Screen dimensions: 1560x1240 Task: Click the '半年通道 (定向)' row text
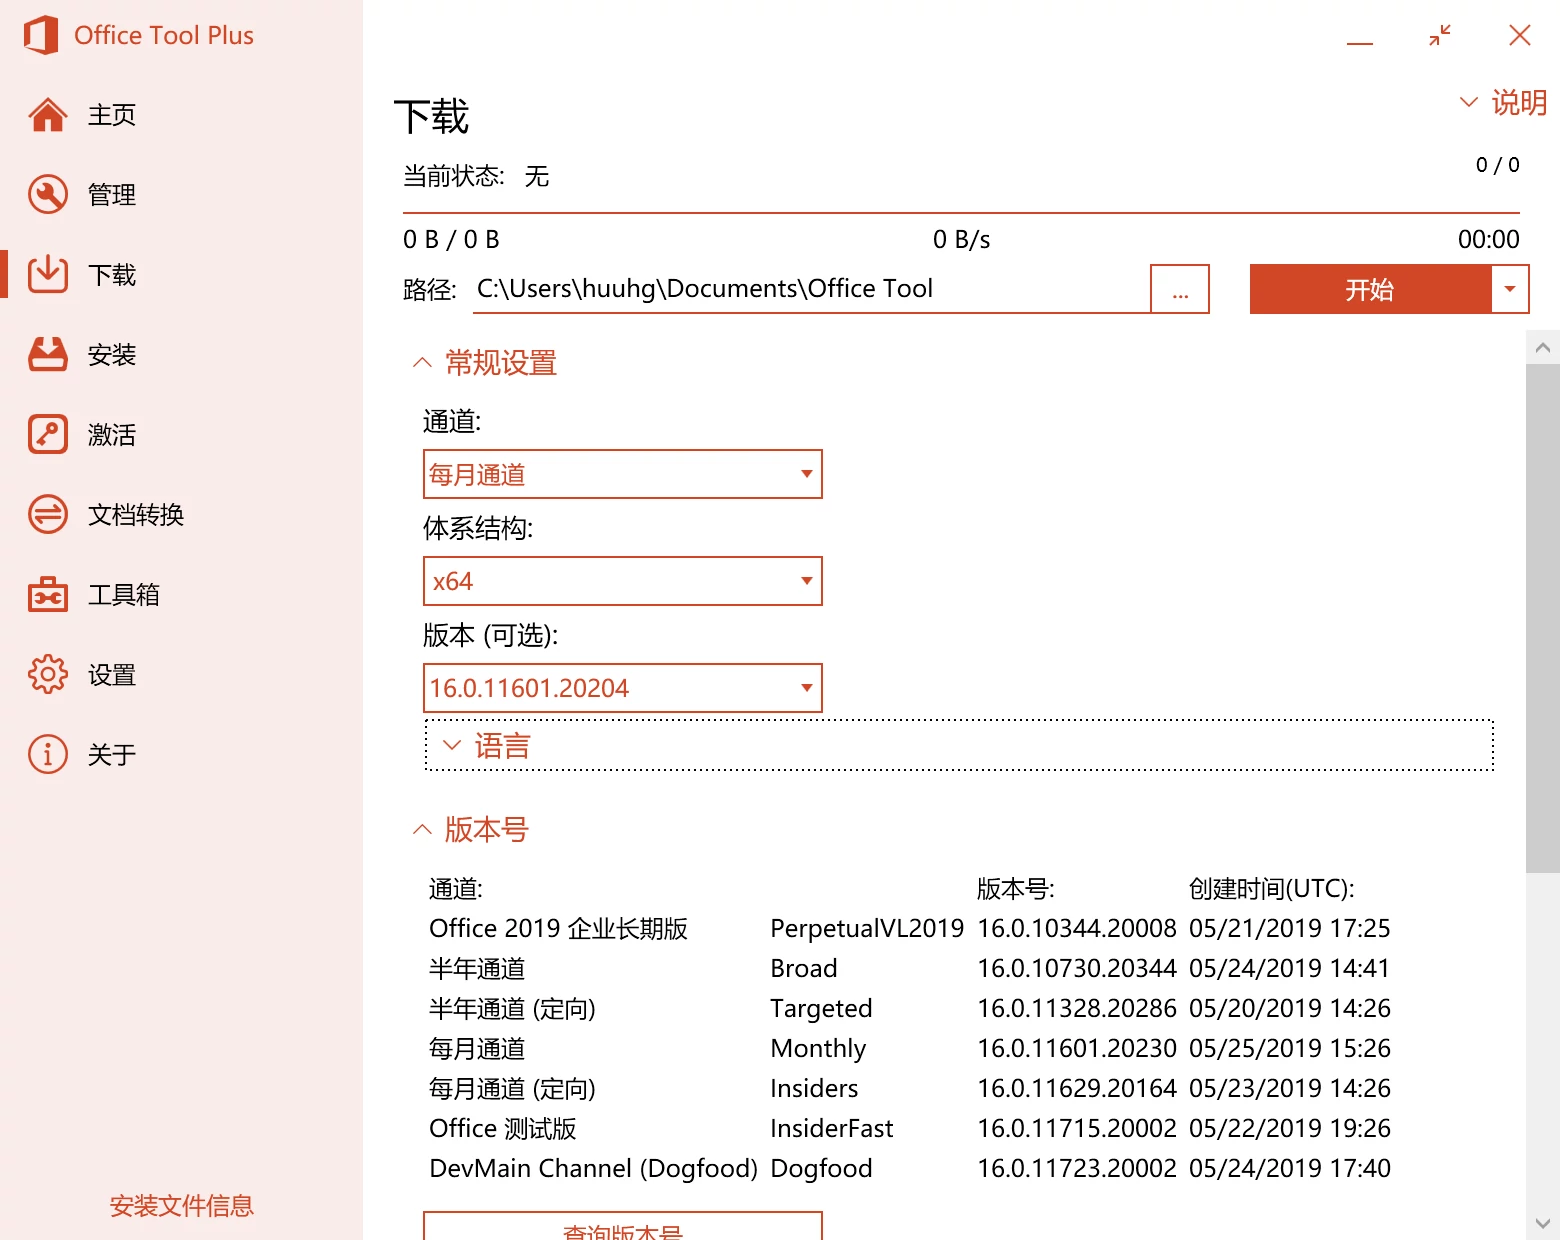(x=512, y=1009)
